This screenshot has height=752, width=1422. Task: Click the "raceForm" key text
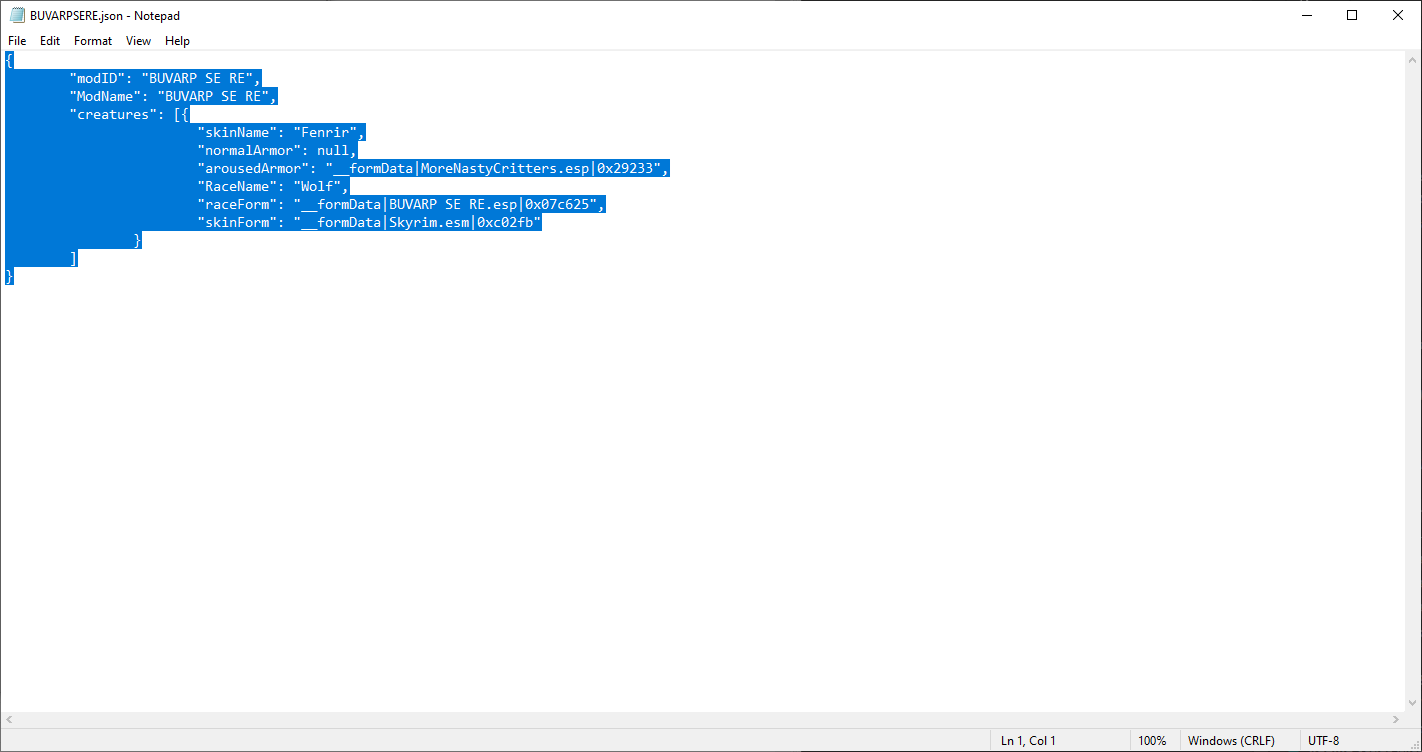(237, 204)
